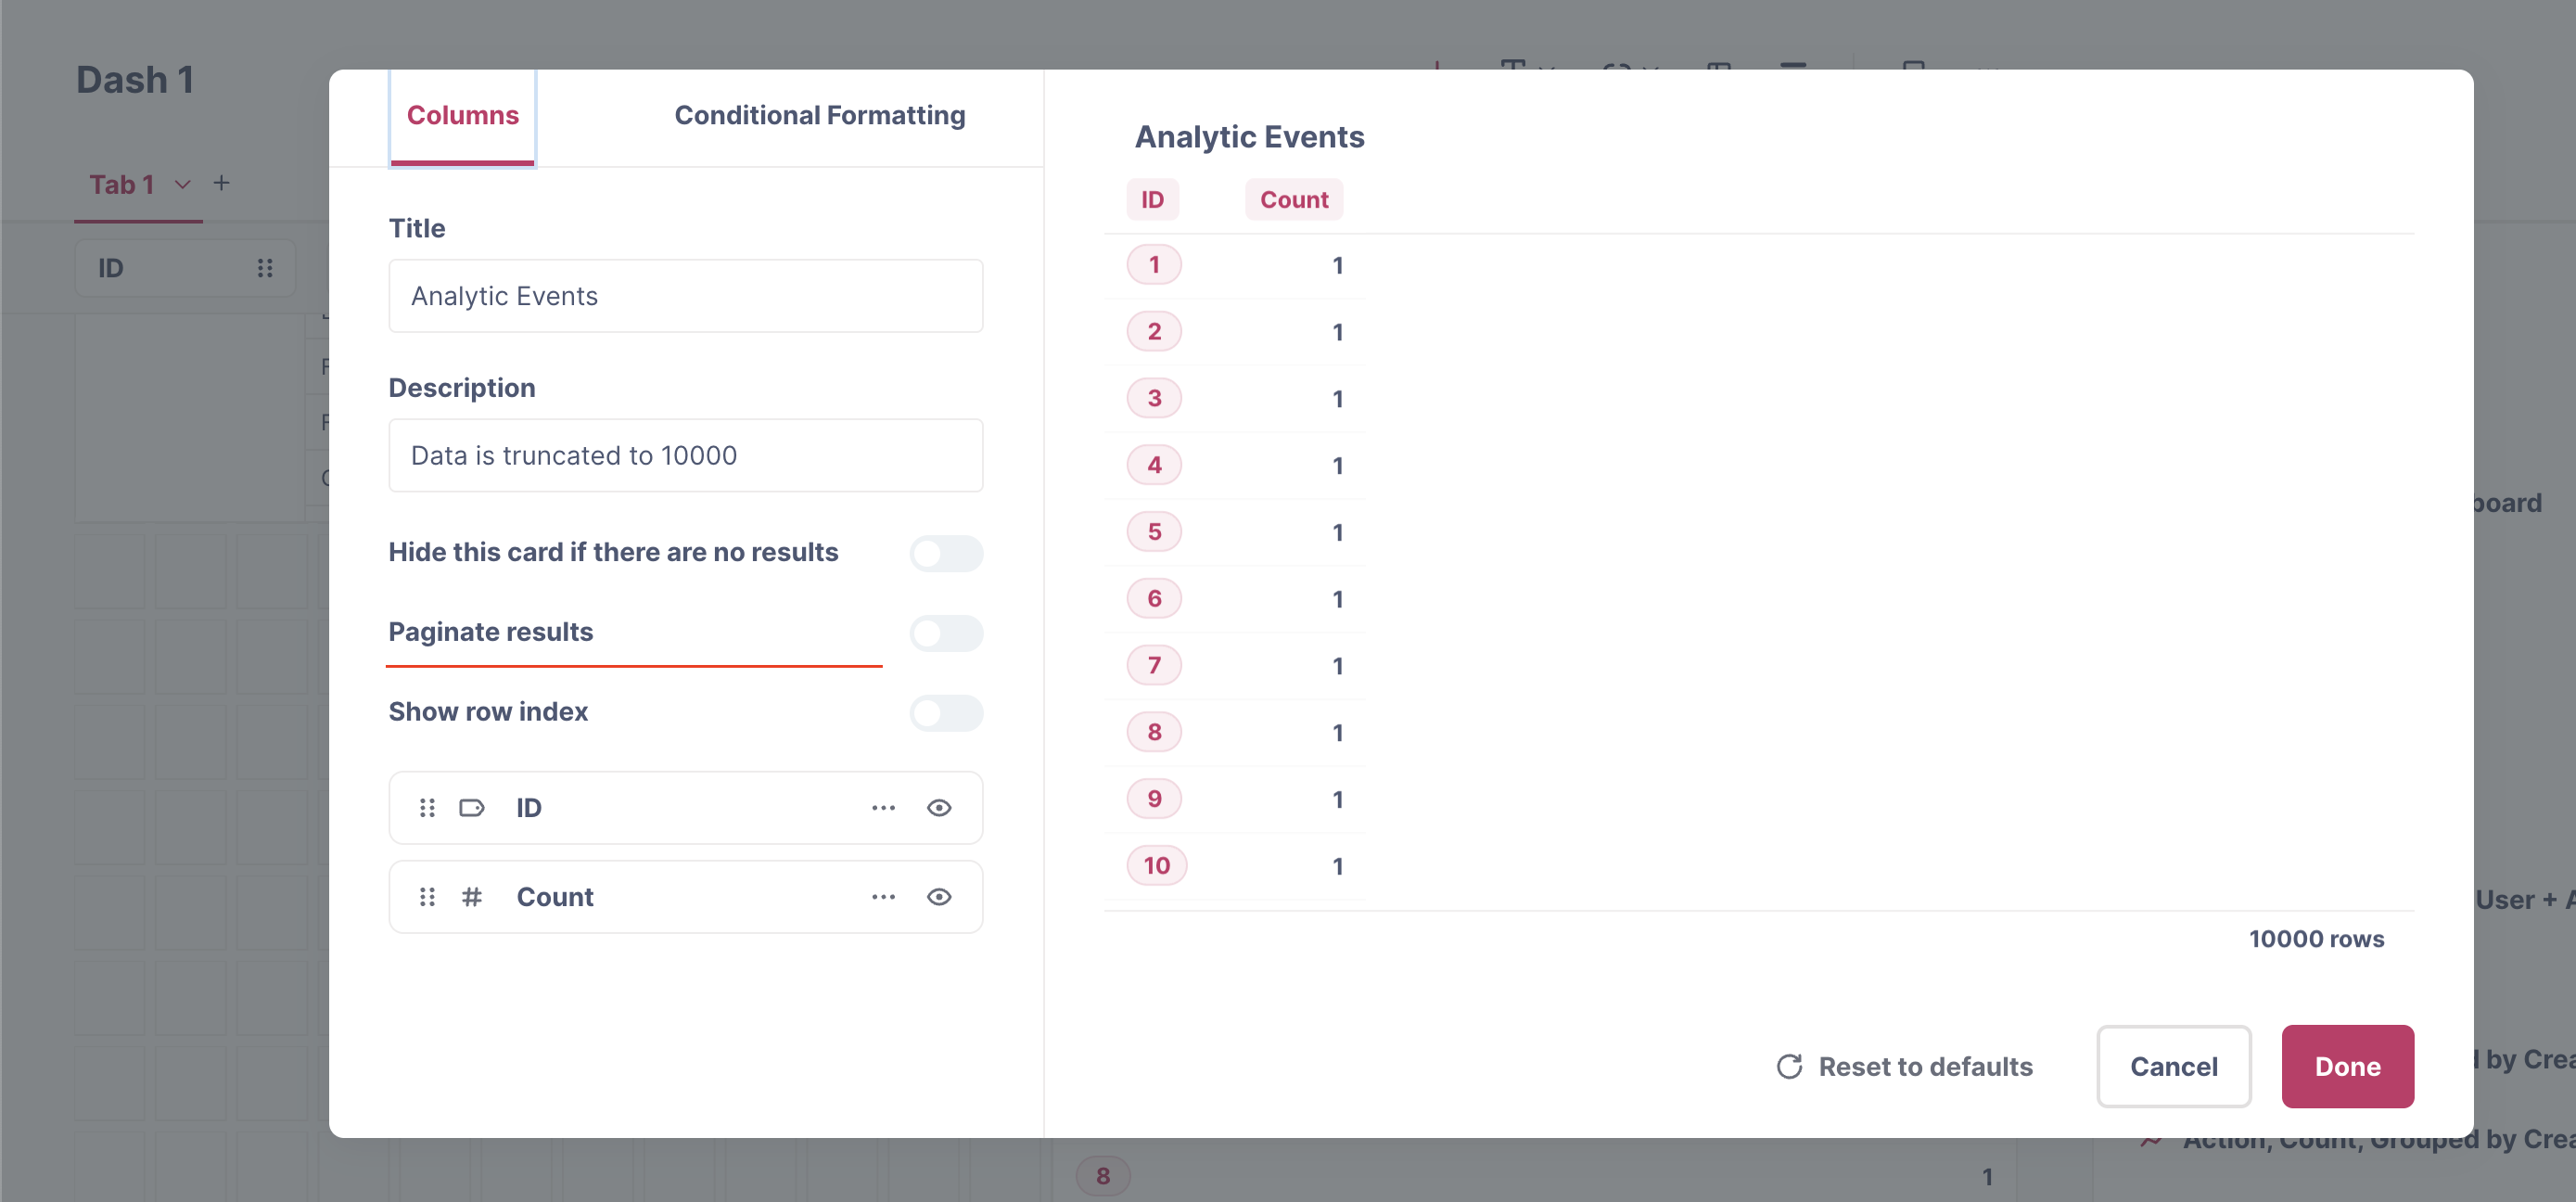Switch to the Conditional Formatting tab

click(819, 115)
